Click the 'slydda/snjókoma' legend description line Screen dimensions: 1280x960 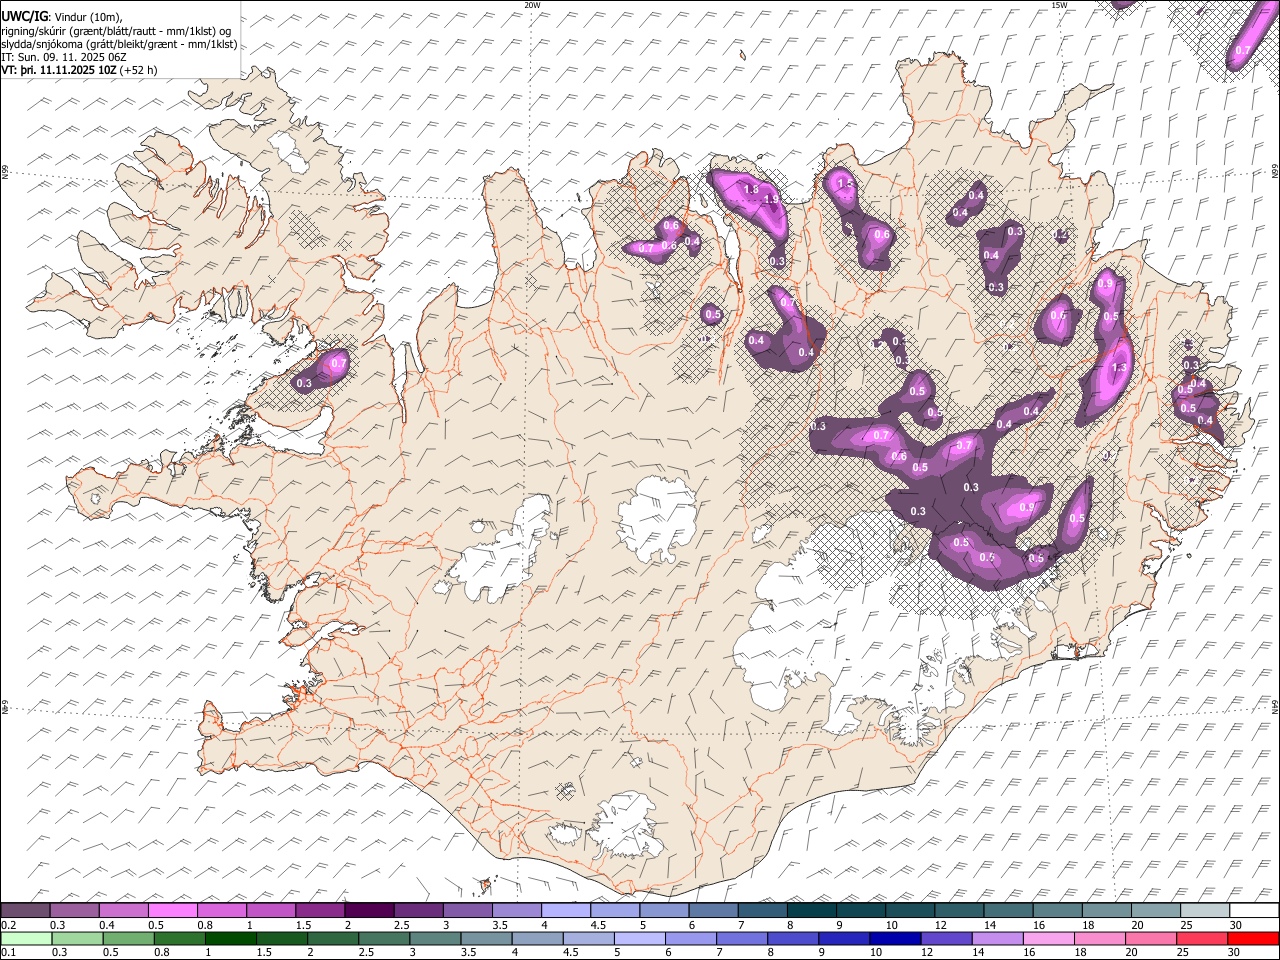tap(119, 44)
